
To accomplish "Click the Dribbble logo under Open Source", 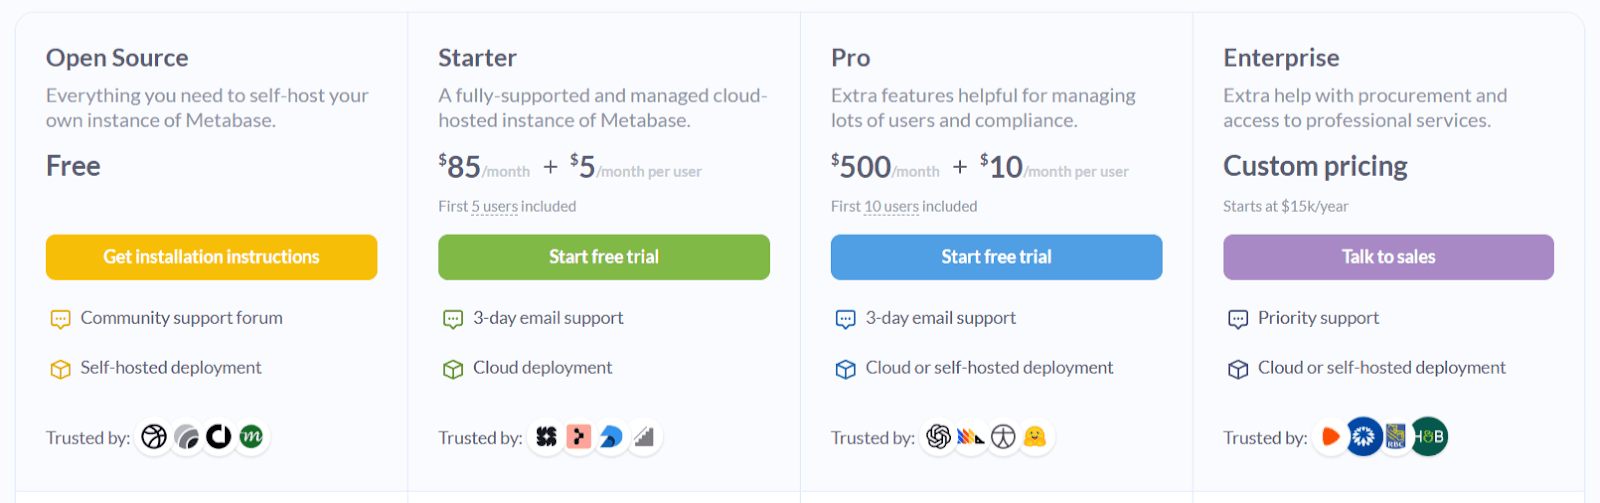I will click(x=154, y=437).
